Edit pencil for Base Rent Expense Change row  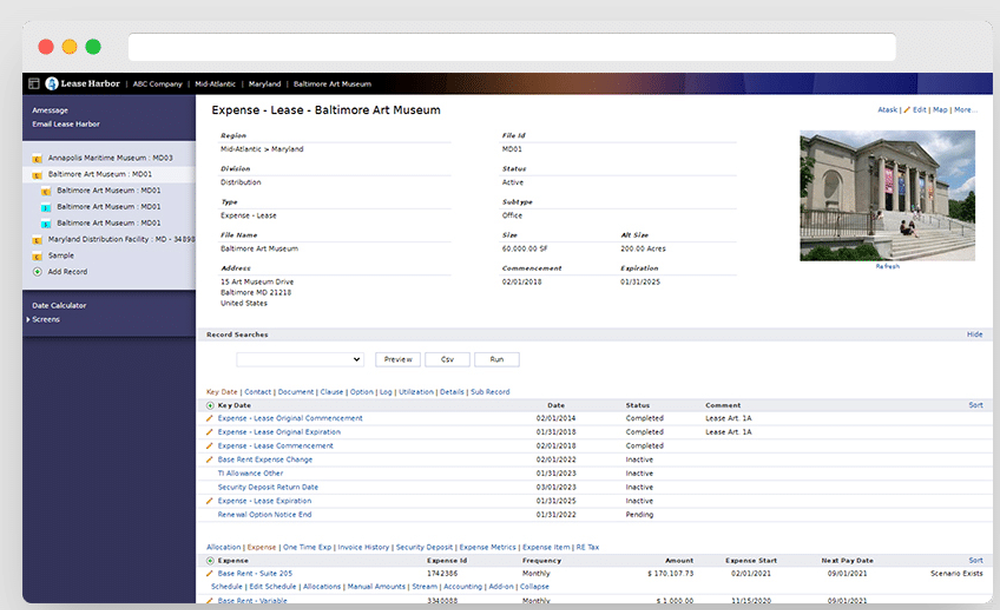coord(209,459)
